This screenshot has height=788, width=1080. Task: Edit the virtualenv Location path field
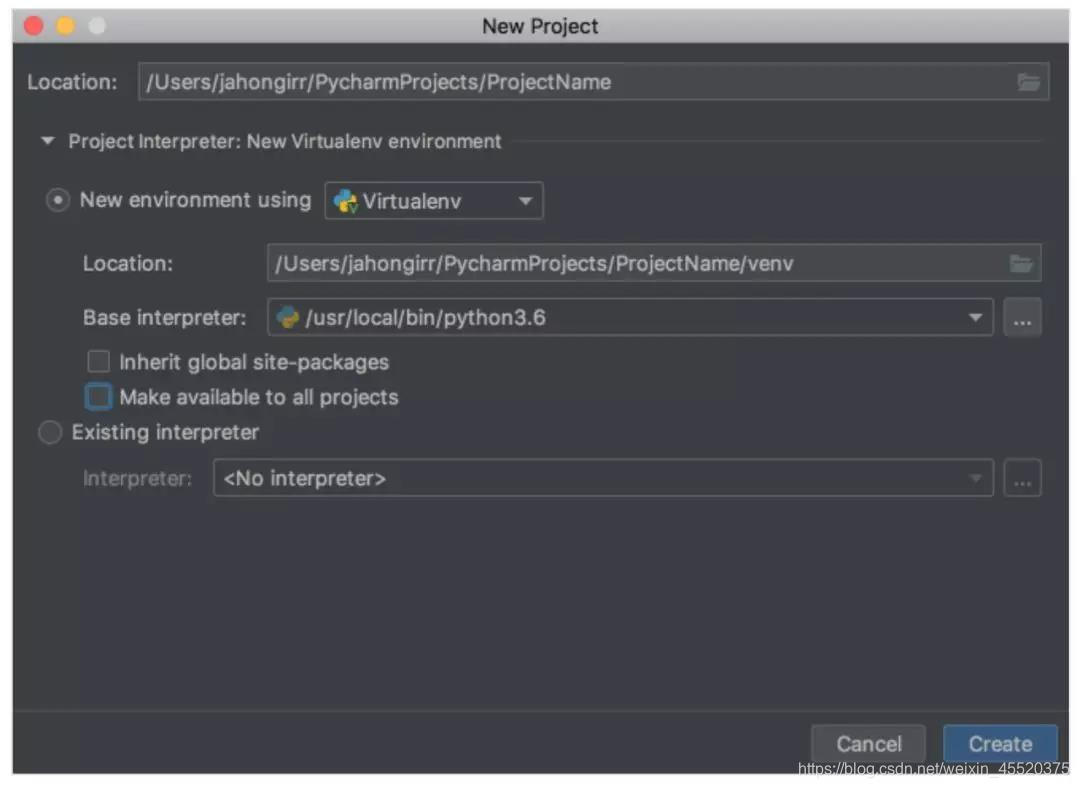654,263
